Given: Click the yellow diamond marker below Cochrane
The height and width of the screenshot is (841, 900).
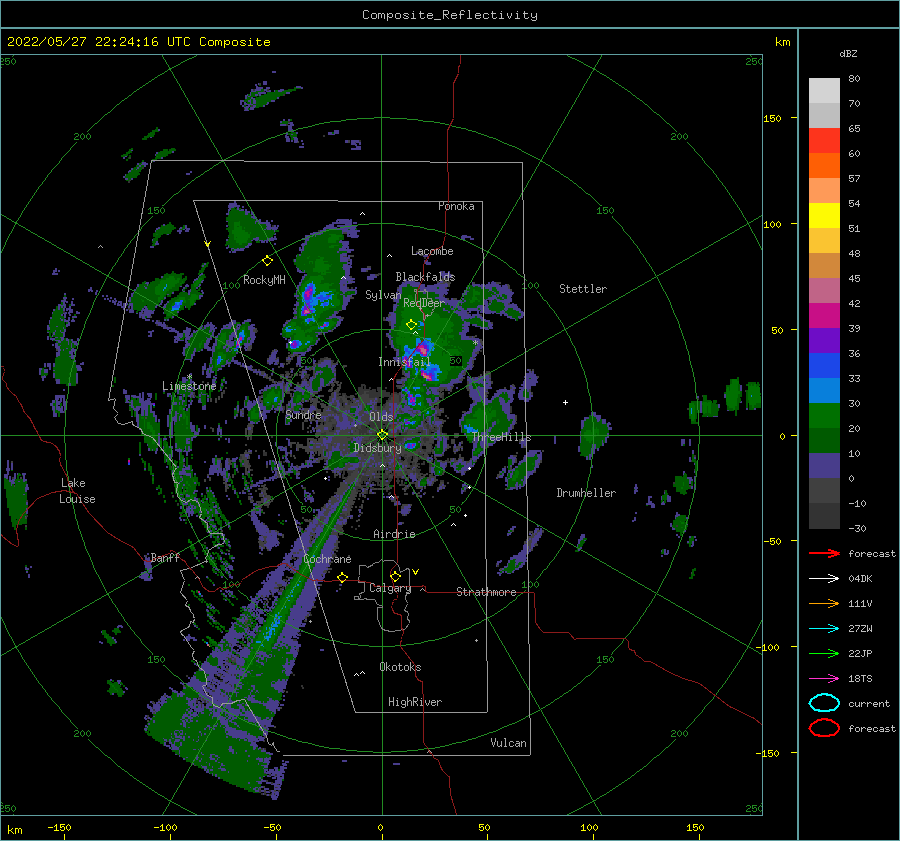Looking at the screenshot, I should click(343, 577).
